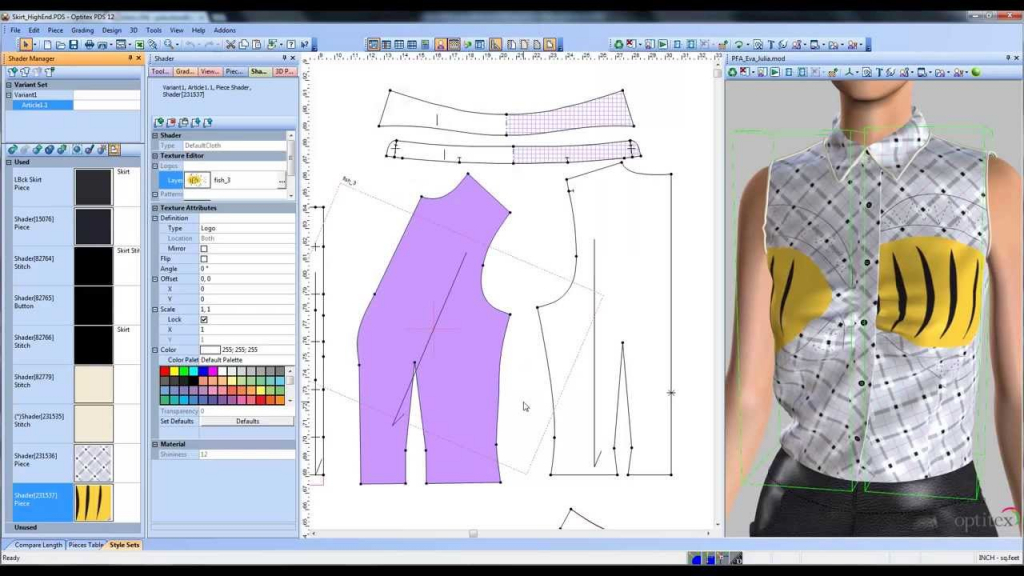The image size is (1024, 576).
Task: Click the text T icon in 3D window toolbar
Action: tap(879, 72)
